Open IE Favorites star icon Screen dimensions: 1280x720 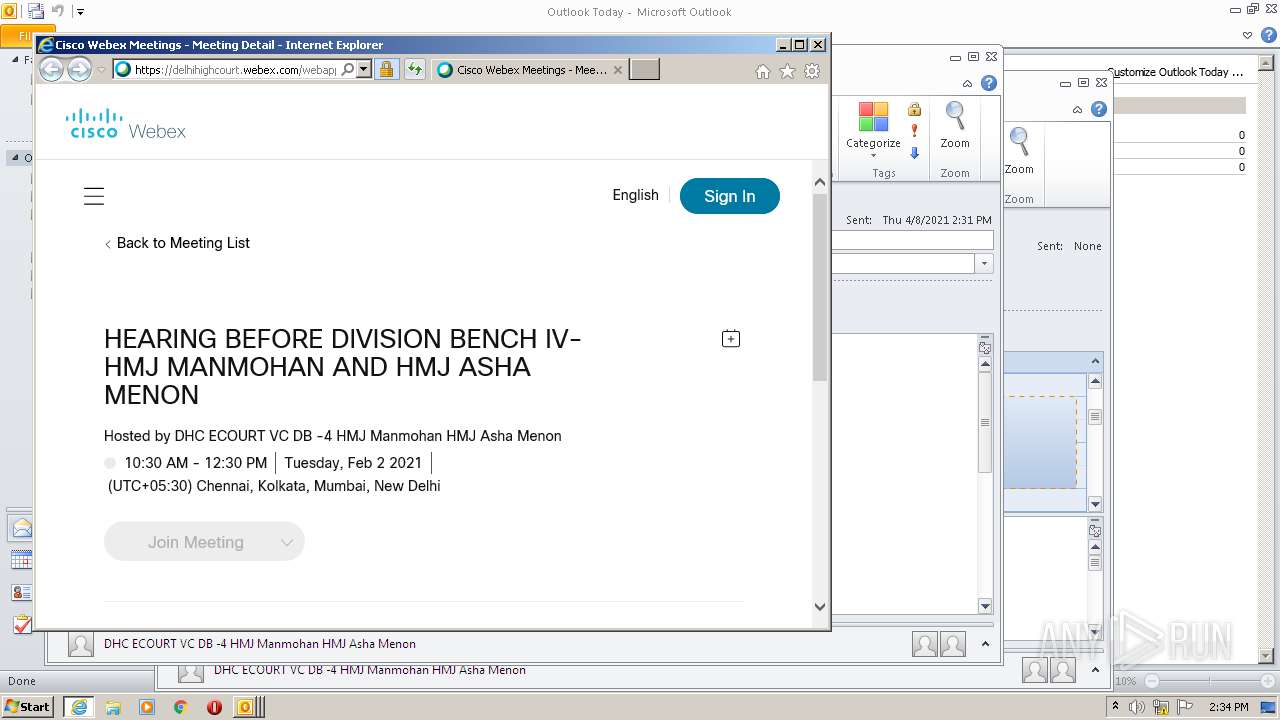point(787,71)
